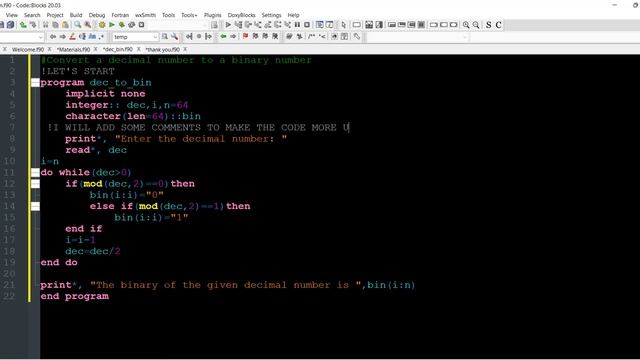Open the Fortran menu
The height and width of the screenshot is (360, 640).
(120, 15)
